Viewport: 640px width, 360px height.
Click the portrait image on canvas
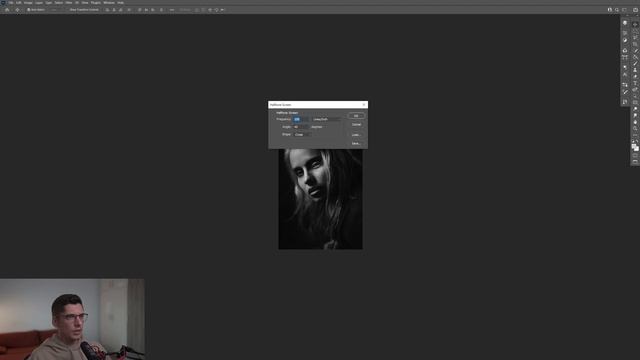coord(320,199)
